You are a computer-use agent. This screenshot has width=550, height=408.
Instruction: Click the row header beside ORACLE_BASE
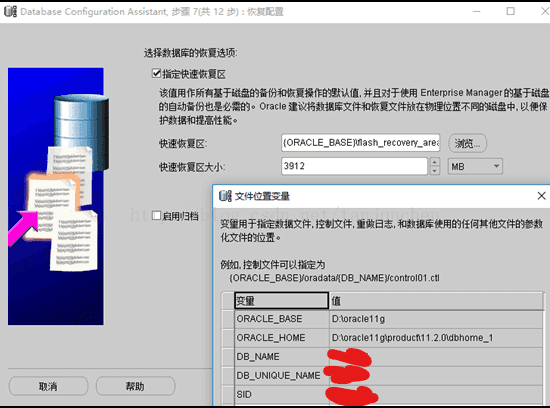pos(228,319)
